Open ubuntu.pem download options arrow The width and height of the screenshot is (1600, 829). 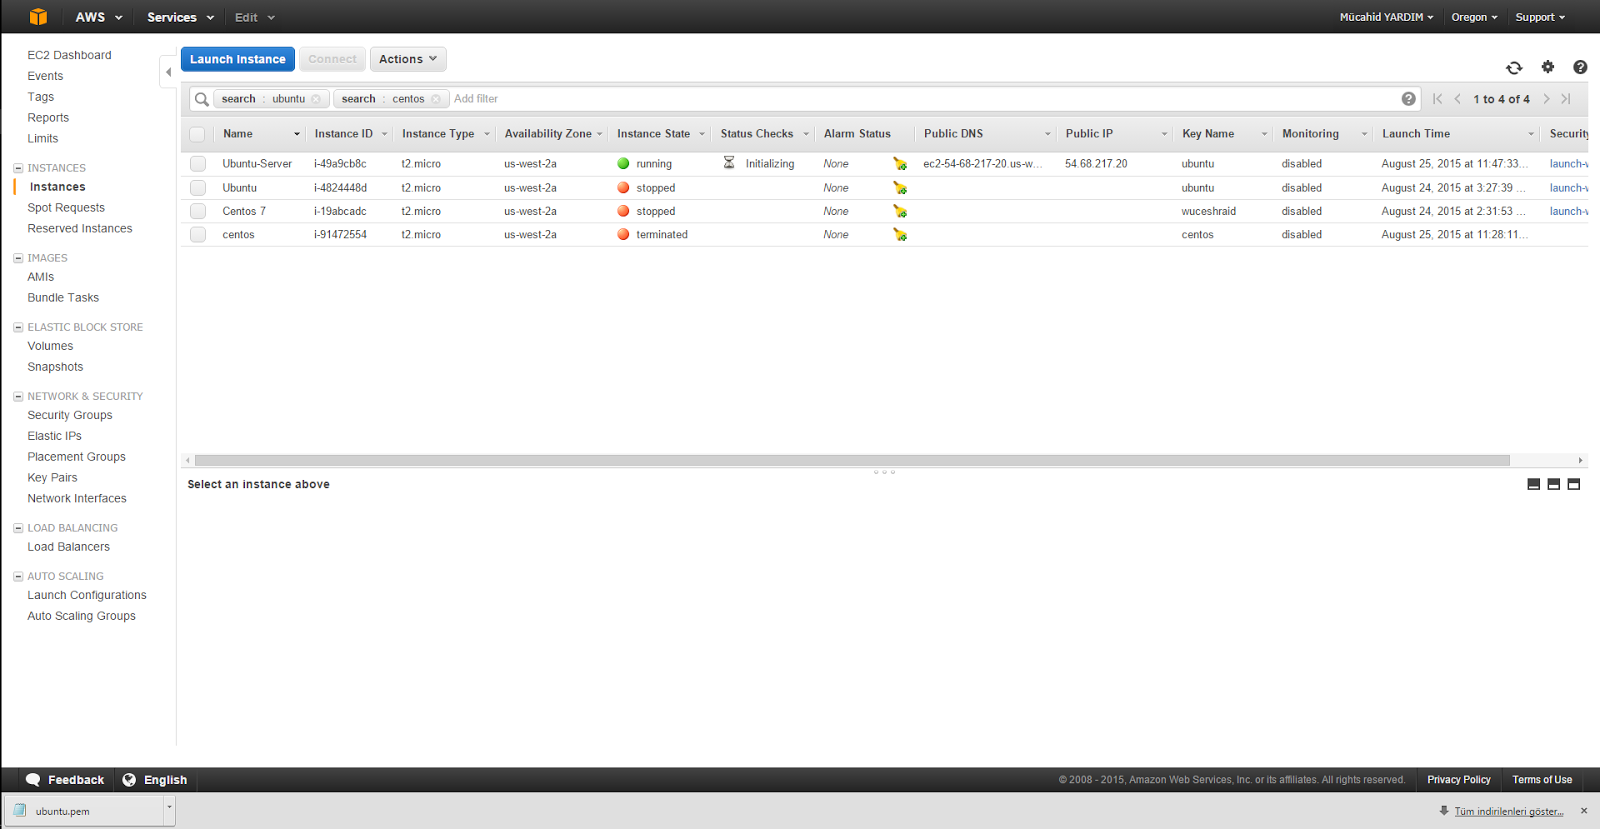[x=169, y=811]
